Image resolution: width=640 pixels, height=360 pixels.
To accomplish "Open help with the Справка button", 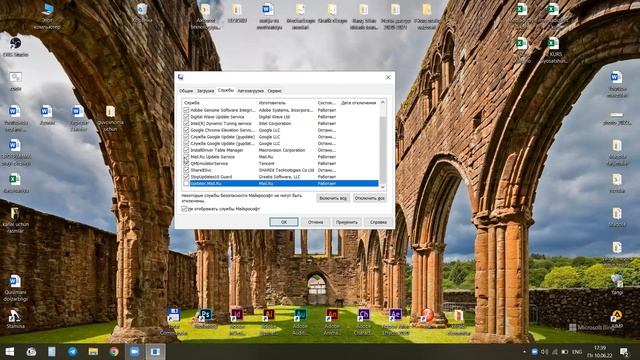I will [378, 222].
